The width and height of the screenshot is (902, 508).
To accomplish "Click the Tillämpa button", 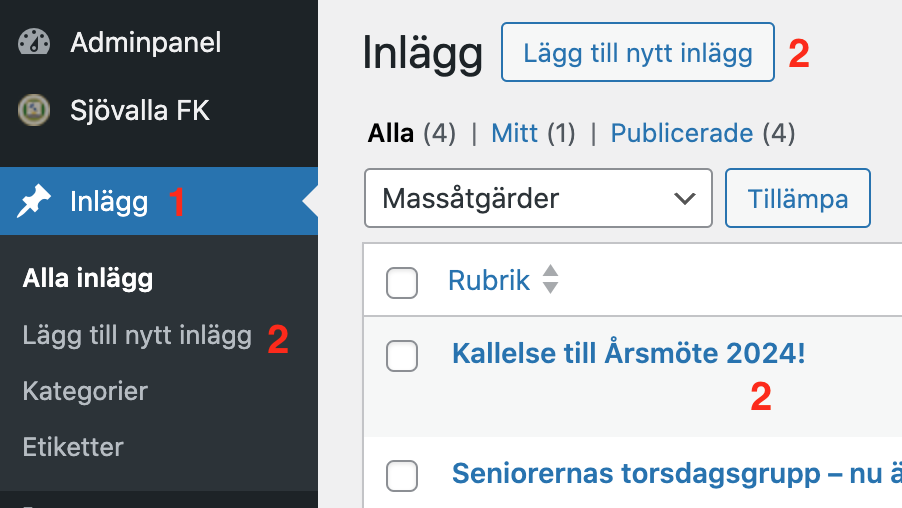I will tap(797, 198).
